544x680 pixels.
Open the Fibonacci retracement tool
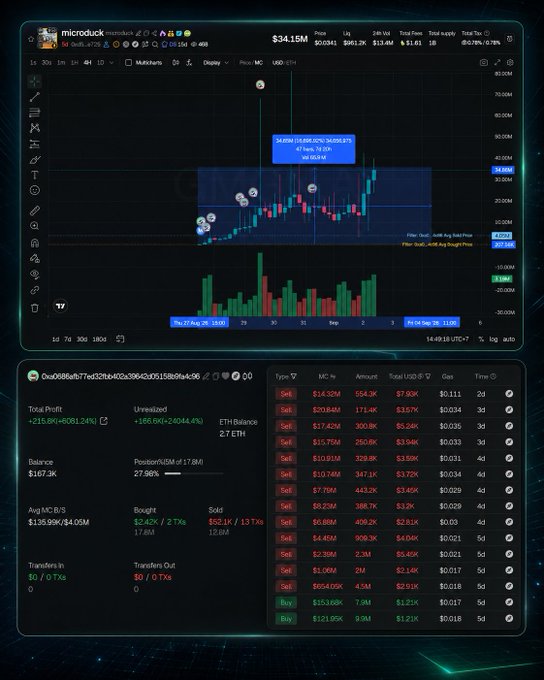pos(35,113)
